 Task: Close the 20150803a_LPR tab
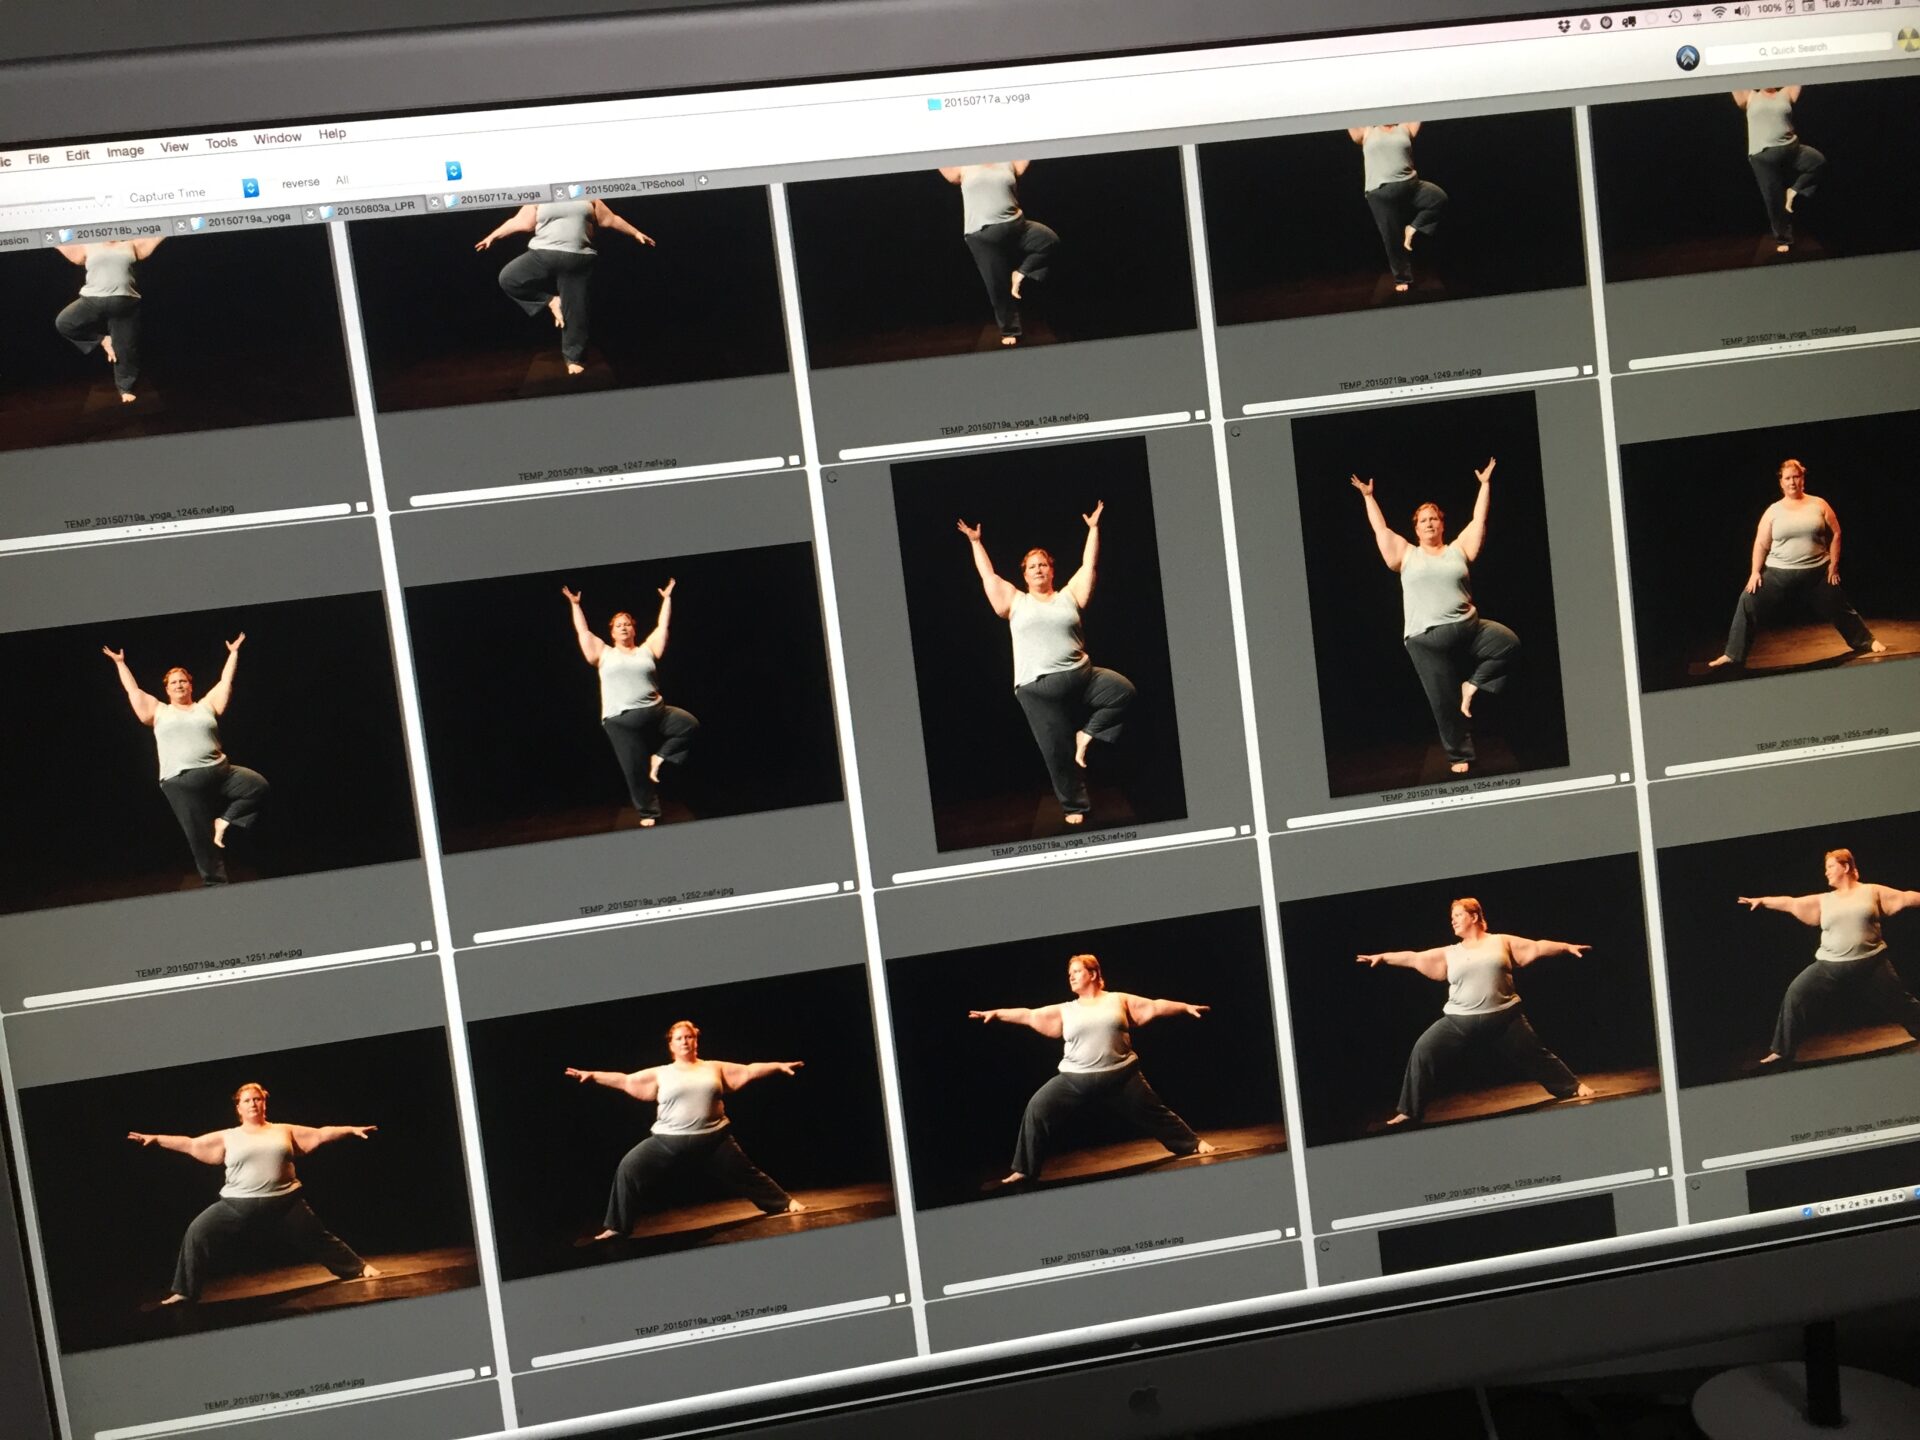pyautogui.click(x=310, y=213)
